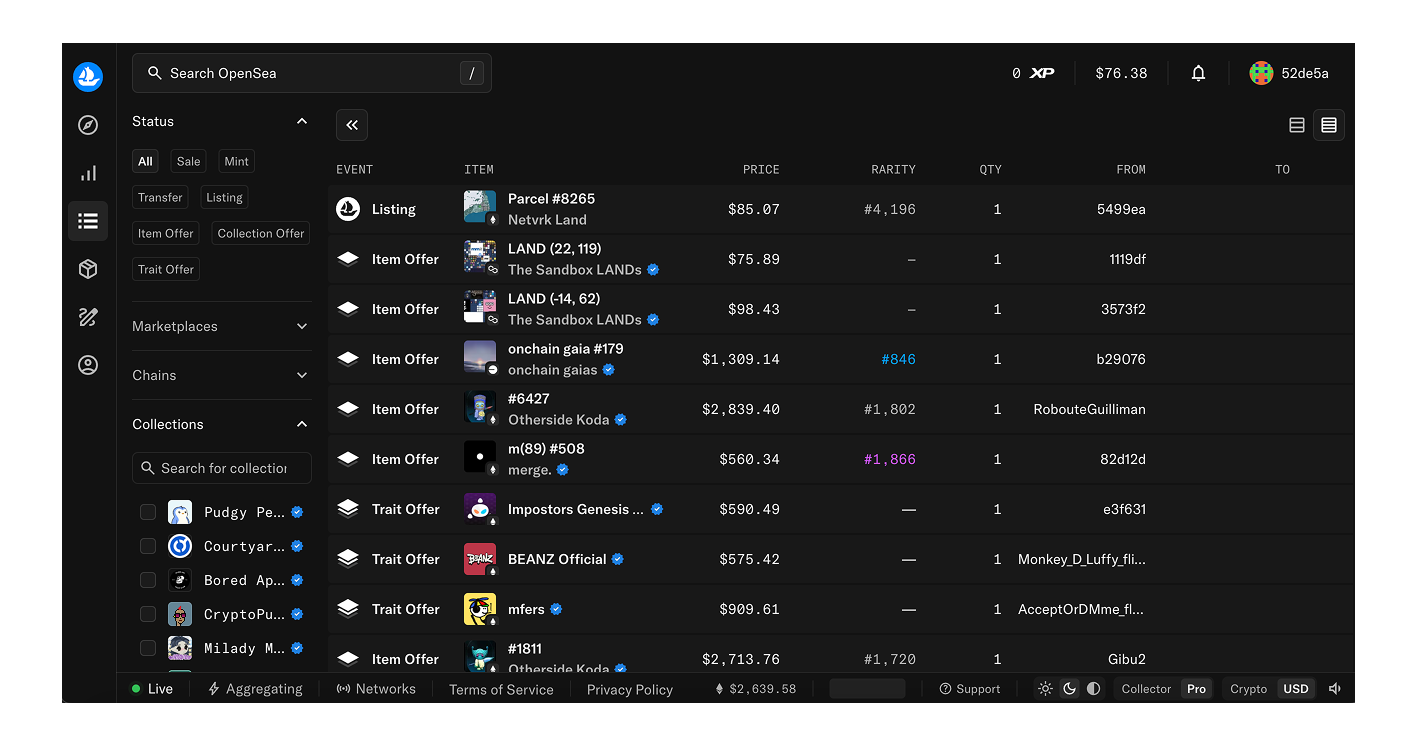Select the Activity list icon in sidebar

pyautogui.click(x=88, y=221)
